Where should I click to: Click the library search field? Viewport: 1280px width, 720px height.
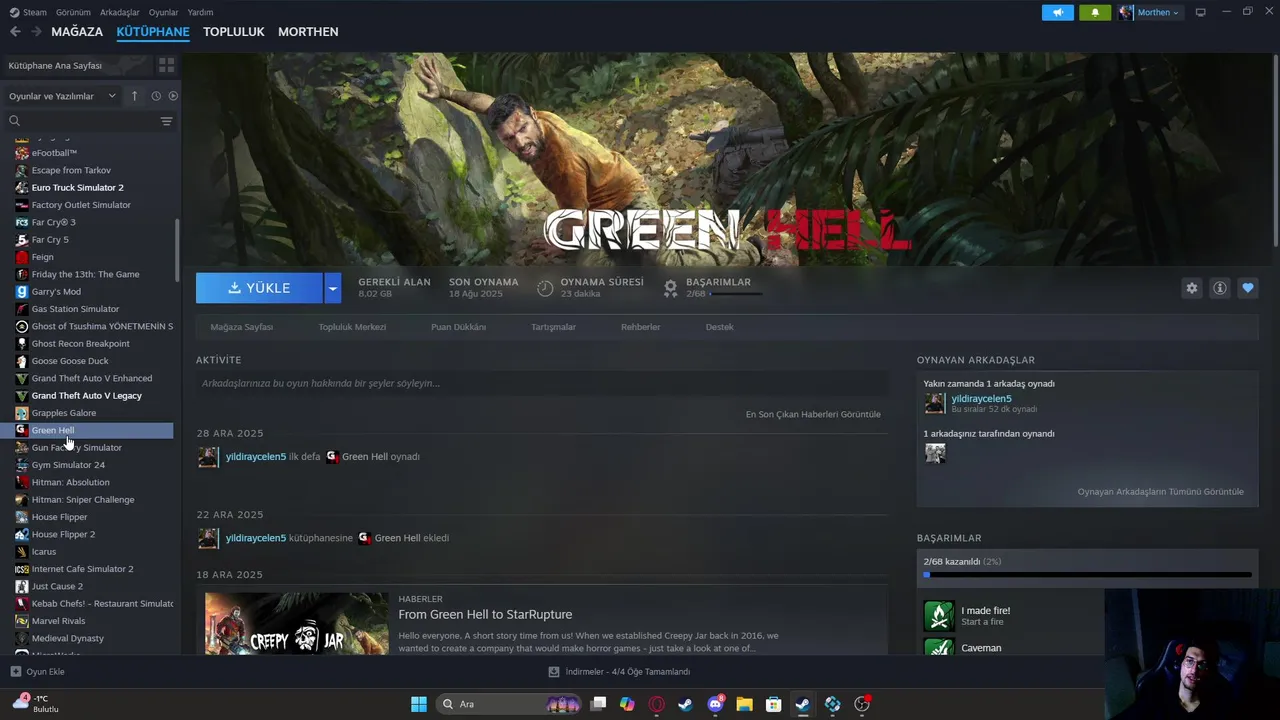coord(82,121)
